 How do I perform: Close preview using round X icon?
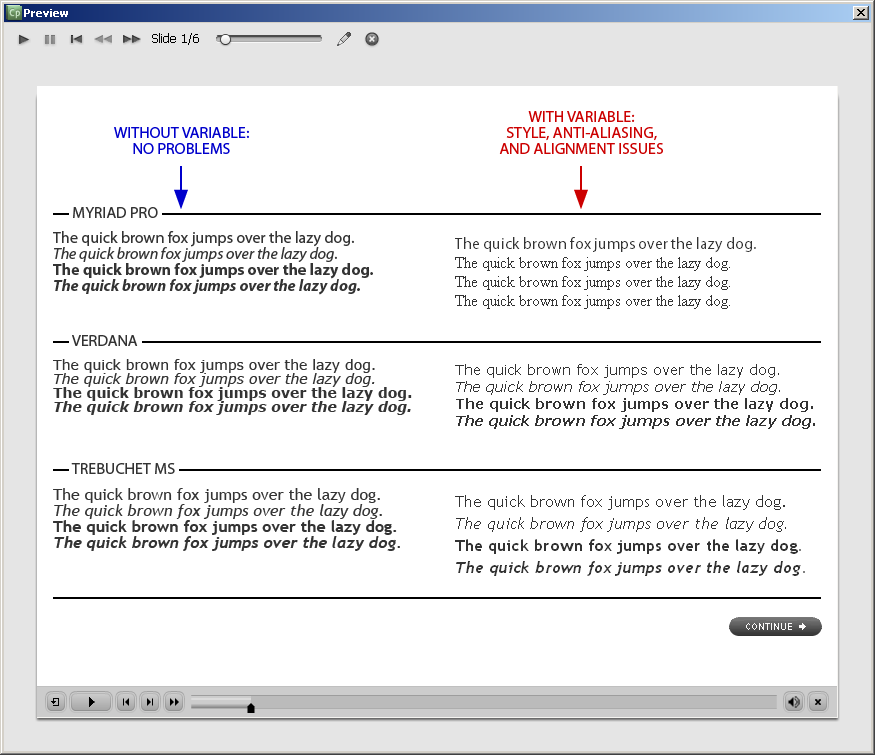click(372, 39)
